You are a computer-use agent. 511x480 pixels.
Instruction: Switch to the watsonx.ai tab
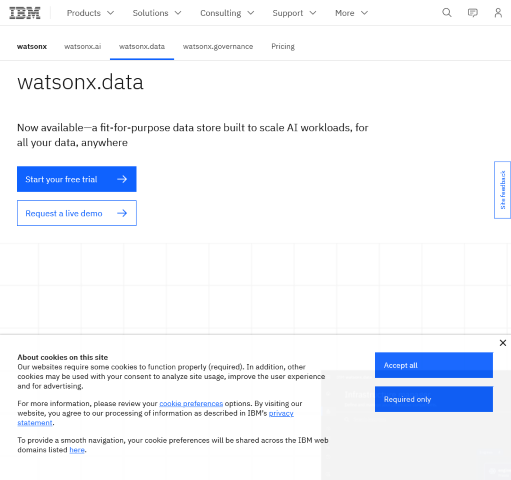click(x=83, y=46)
